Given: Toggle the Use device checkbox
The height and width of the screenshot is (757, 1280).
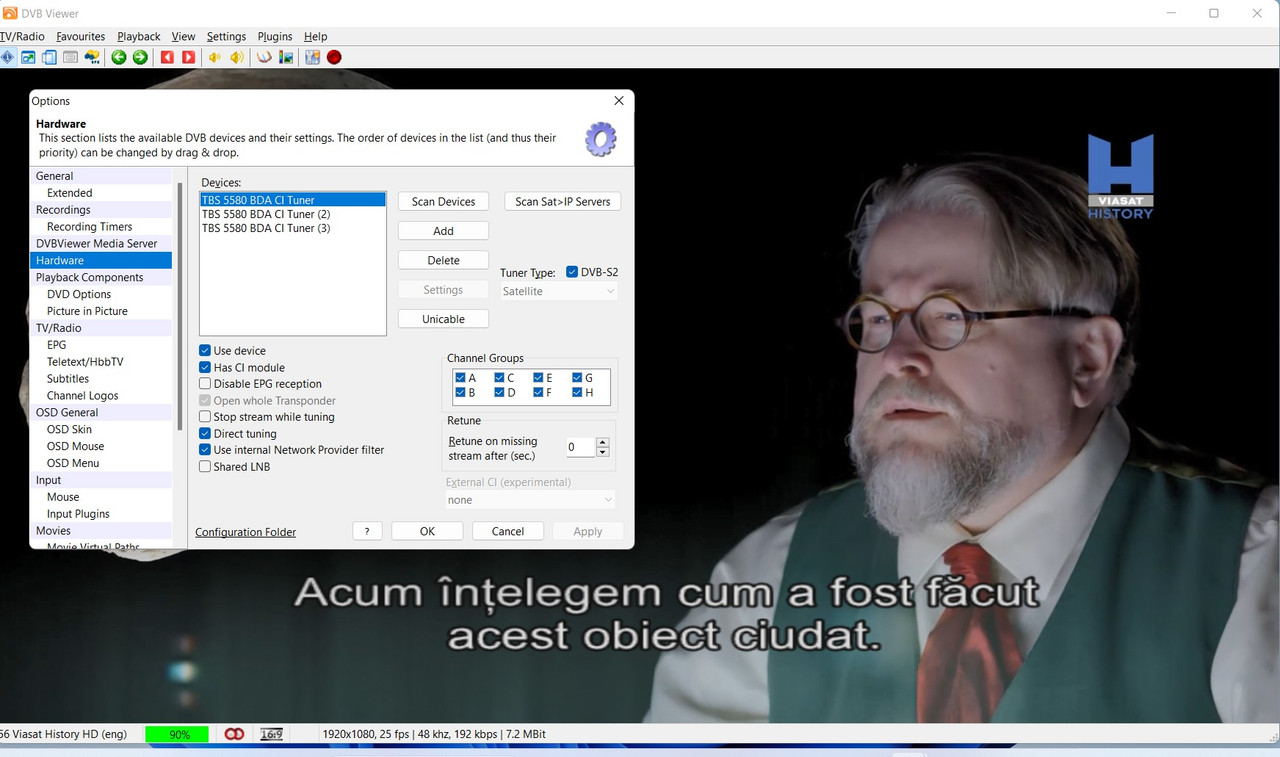Looking at the screenshot, I should [205, 351].
